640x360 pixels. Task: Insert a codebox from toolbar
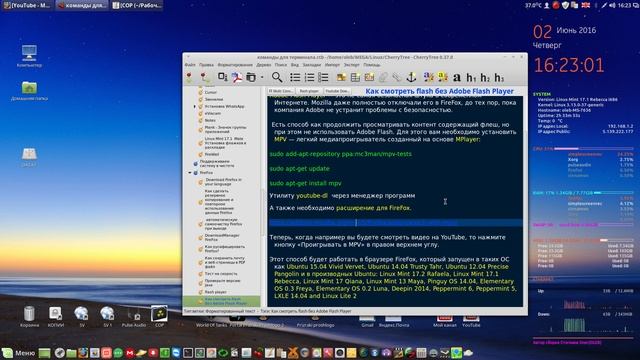(369, 77)
